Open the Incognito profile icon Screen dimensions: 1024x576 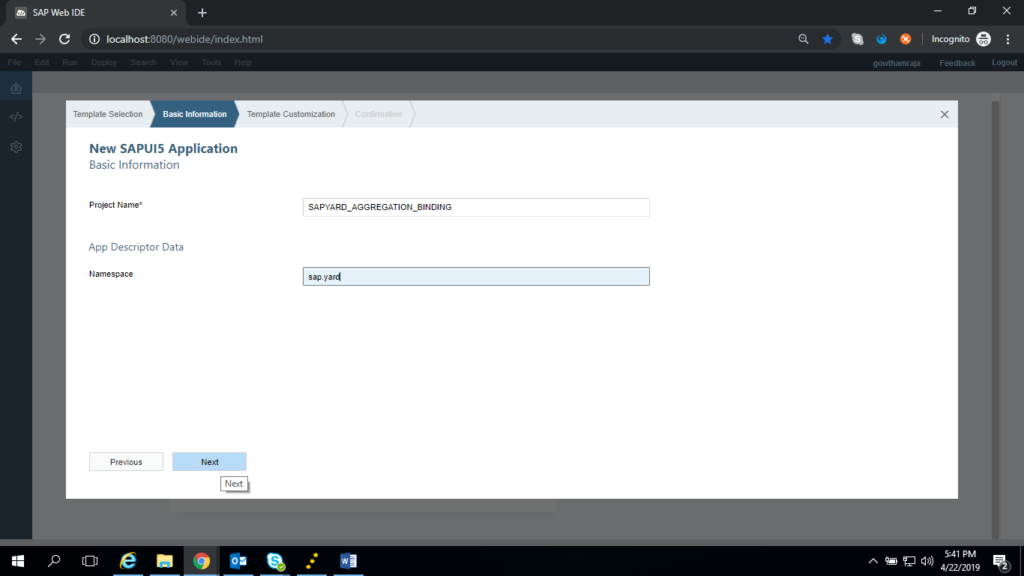(984, 39)
